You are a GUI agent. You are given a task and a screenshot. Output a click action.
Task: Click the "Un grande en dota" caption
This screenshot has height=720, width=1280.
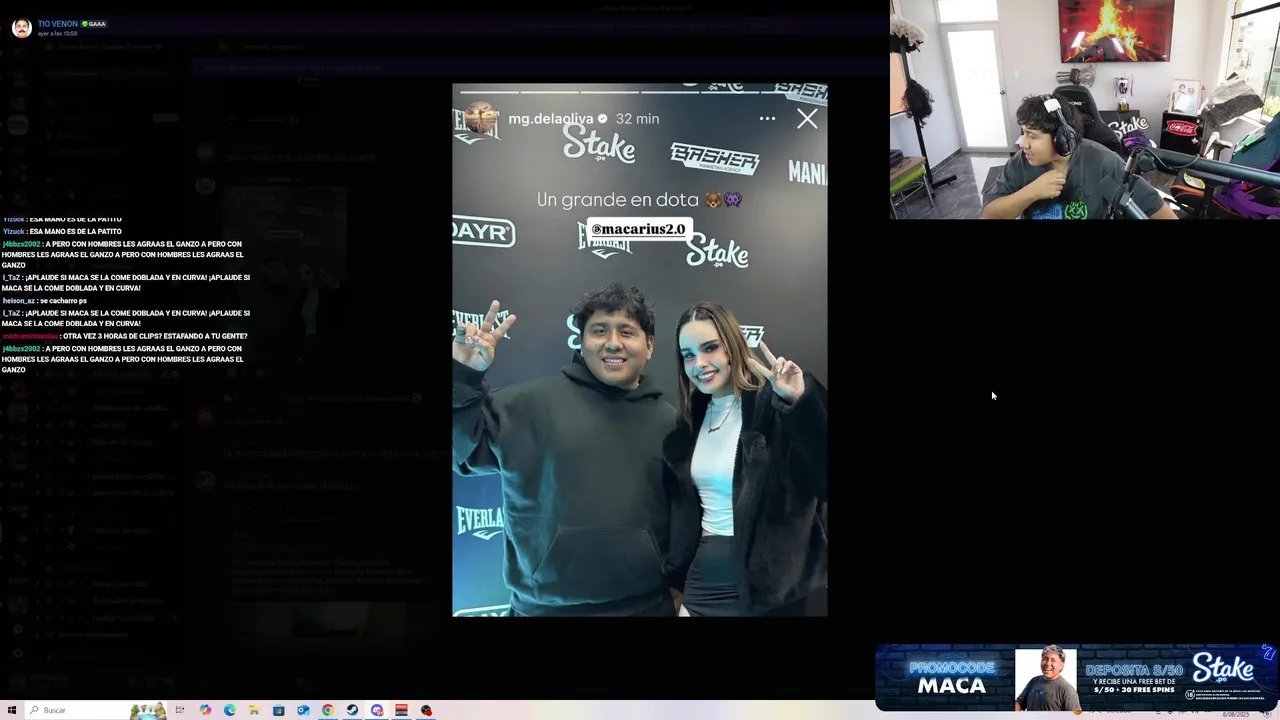[639, 199]
